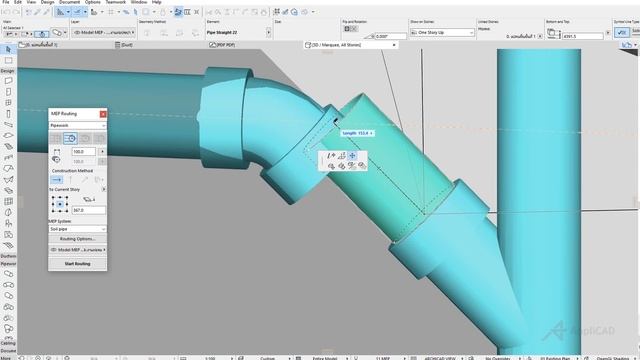Select the Curtain Wall grid tool
The image size is (640, 360).
click(x=8, y=201)
